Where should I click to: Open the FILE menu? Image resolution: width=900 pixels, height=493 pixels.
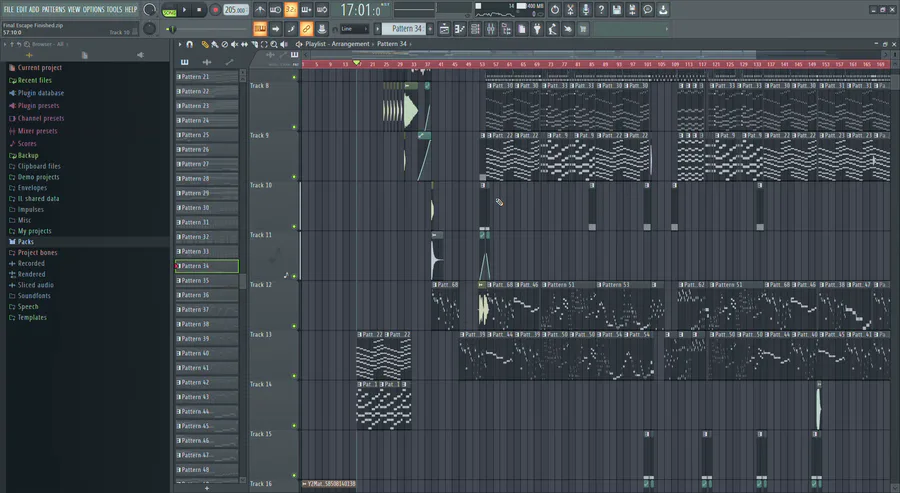(9, 9)
